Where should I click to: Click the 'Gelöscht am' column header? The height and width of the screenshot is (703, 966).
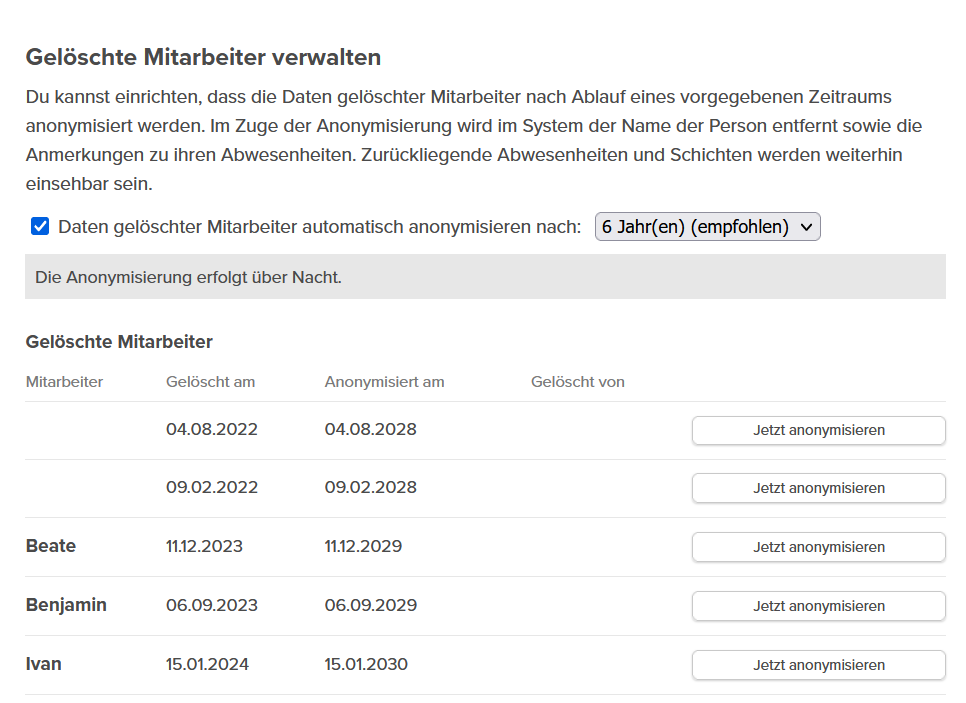[210, 382]
